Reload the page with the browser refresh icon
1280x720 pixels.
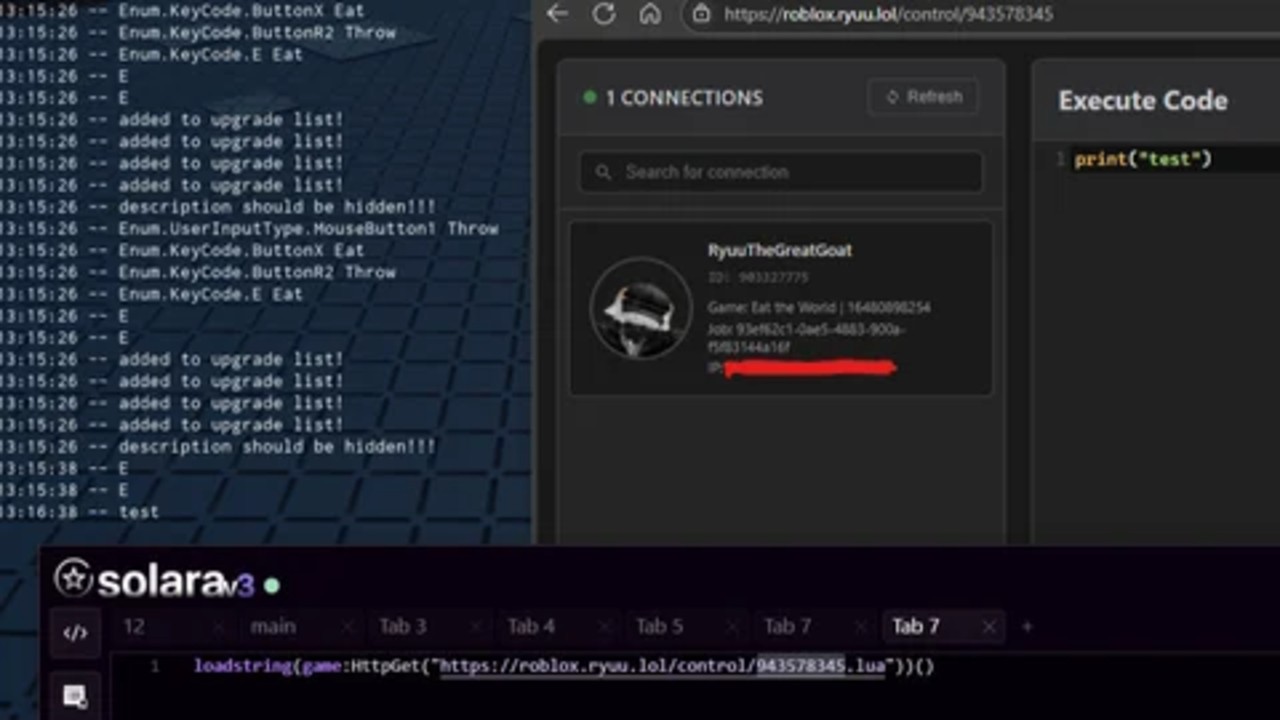604,14
